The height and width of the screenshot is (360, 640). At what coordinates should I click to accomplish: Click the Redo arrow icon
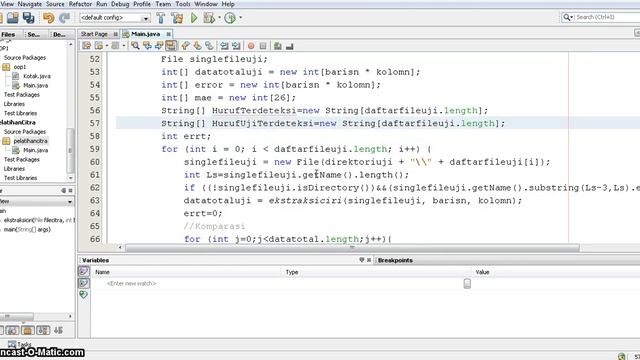coord(64,18)
